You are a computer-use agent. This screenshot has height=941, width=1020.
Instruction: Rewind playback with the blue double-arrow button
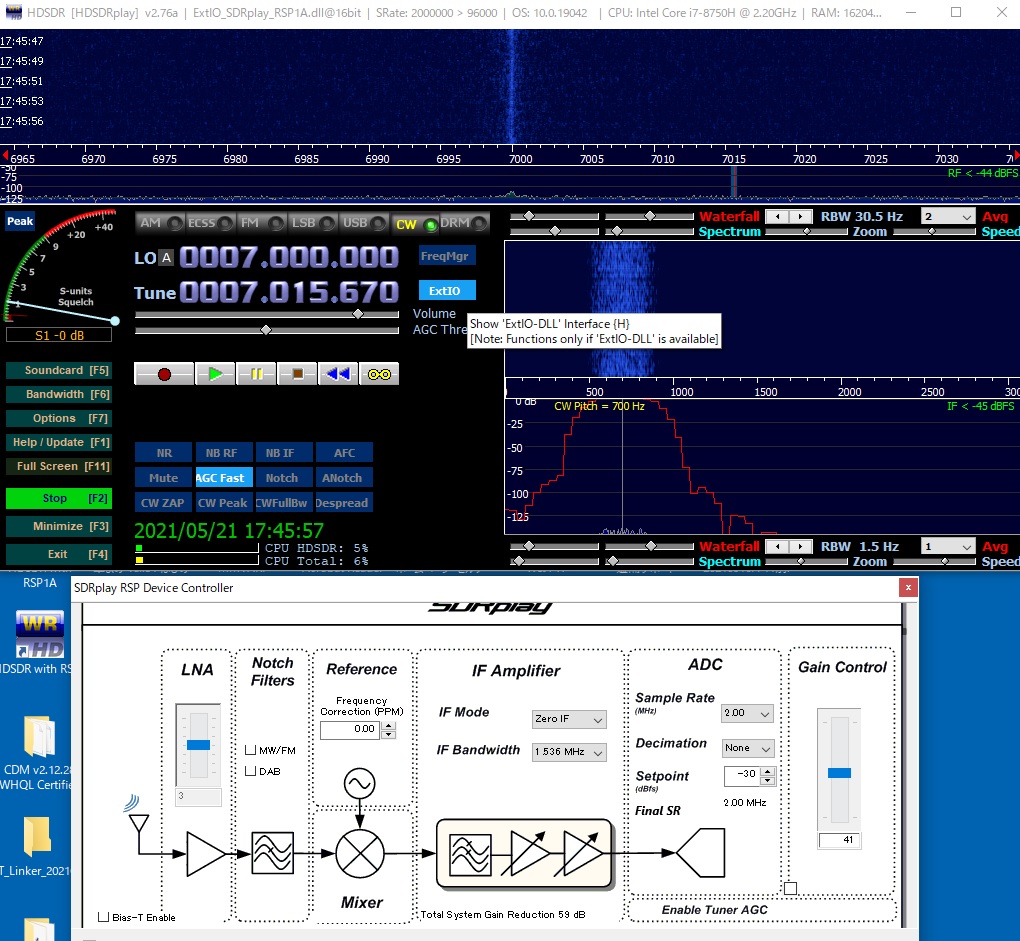click(x=338, y=374)
